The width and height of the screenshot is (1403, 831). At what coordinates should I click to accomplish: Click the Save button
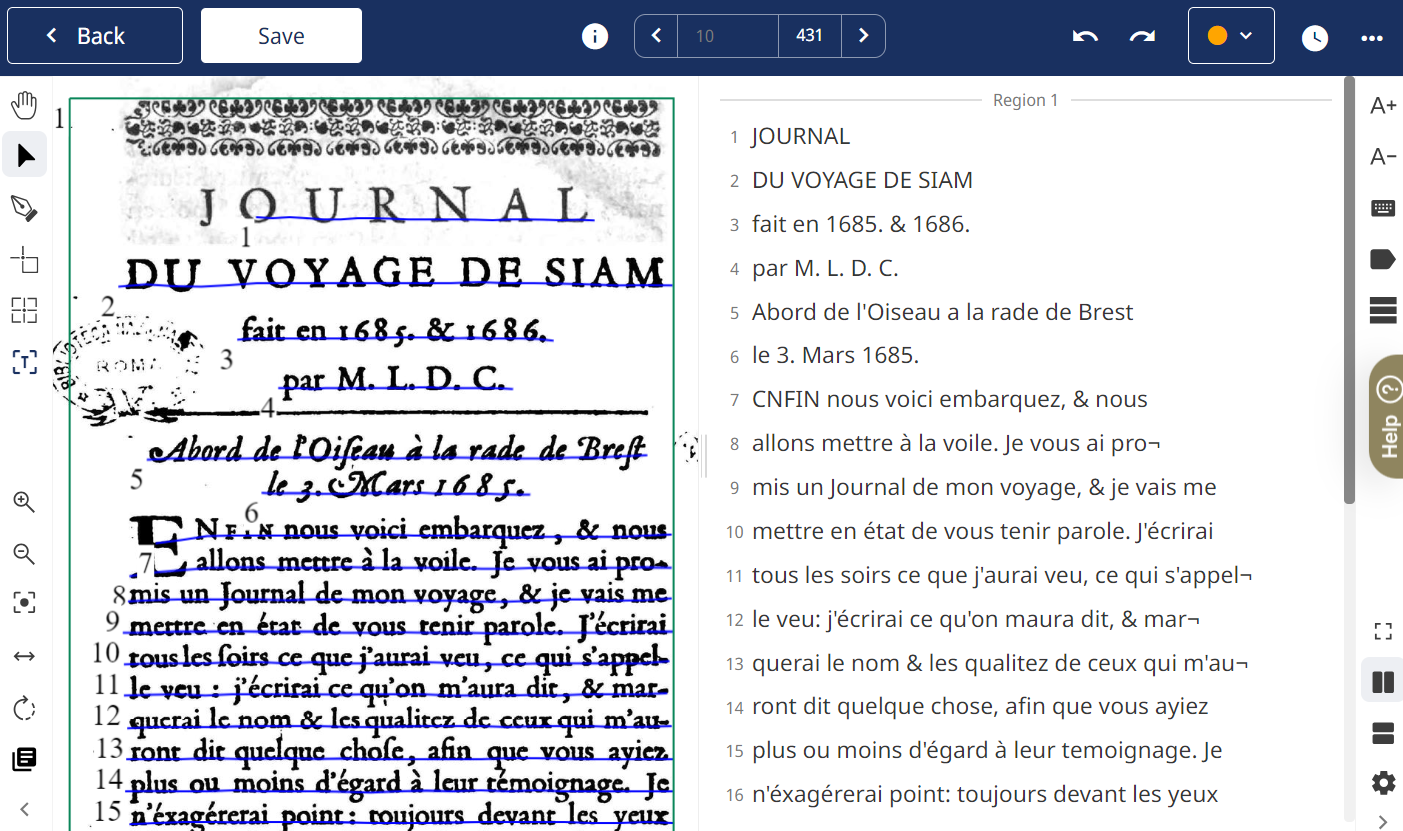281,36
